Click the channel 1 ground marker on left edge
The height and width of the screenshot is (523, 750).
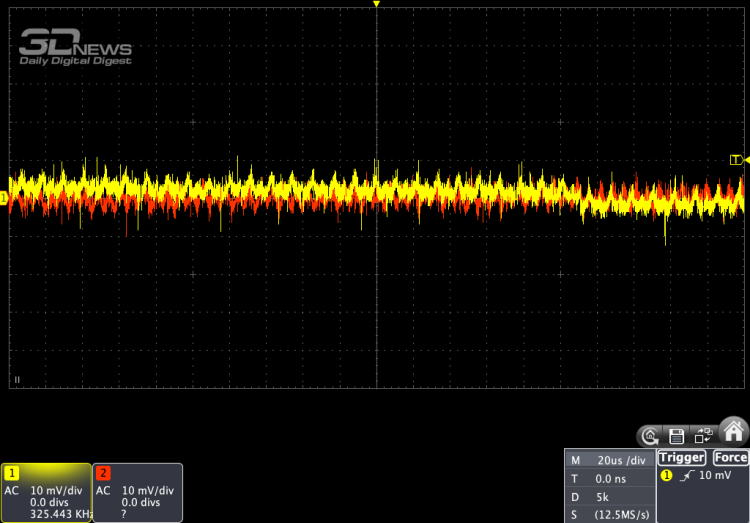(x=4, y=199)
